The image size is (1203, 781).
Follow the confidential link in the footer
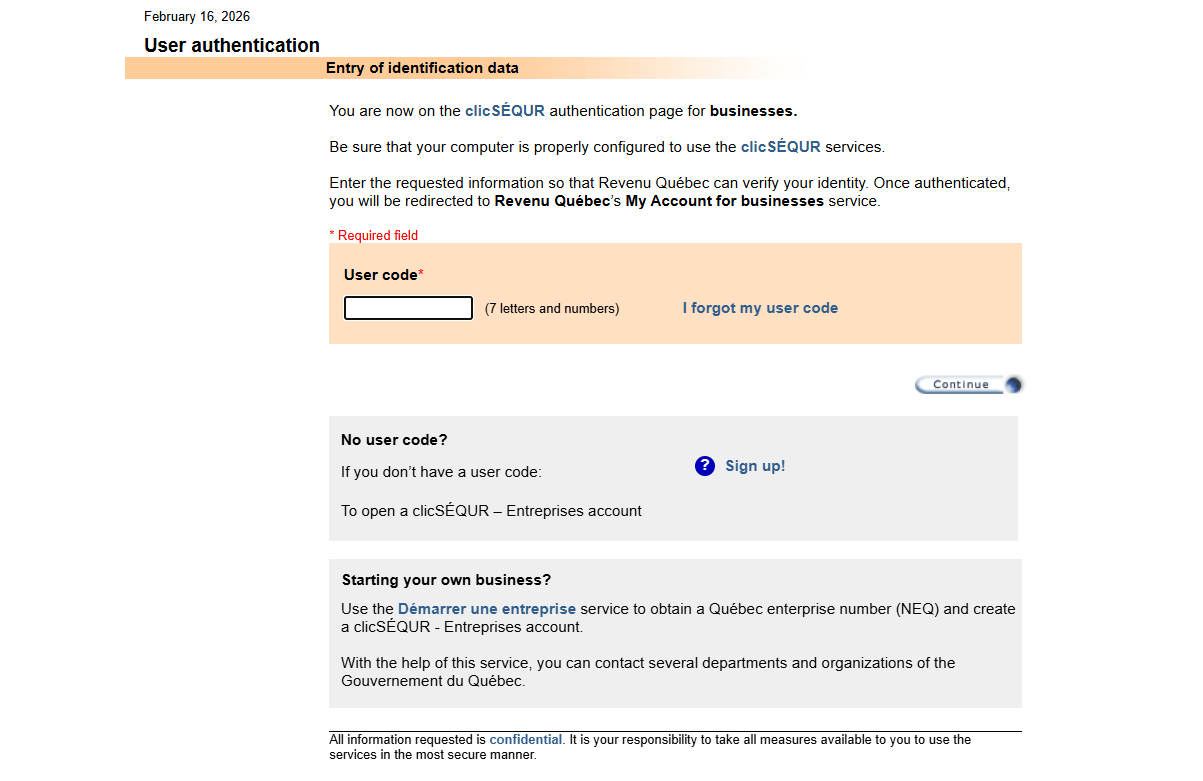point(526,740)
